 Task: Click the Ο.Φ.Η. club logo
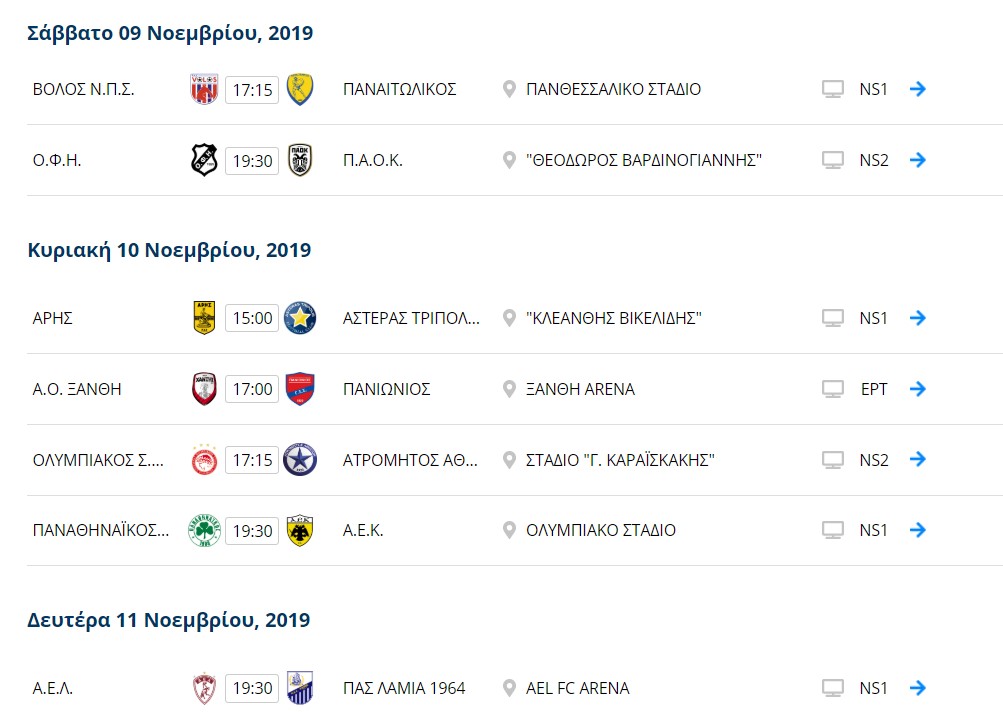pos(204,160)
